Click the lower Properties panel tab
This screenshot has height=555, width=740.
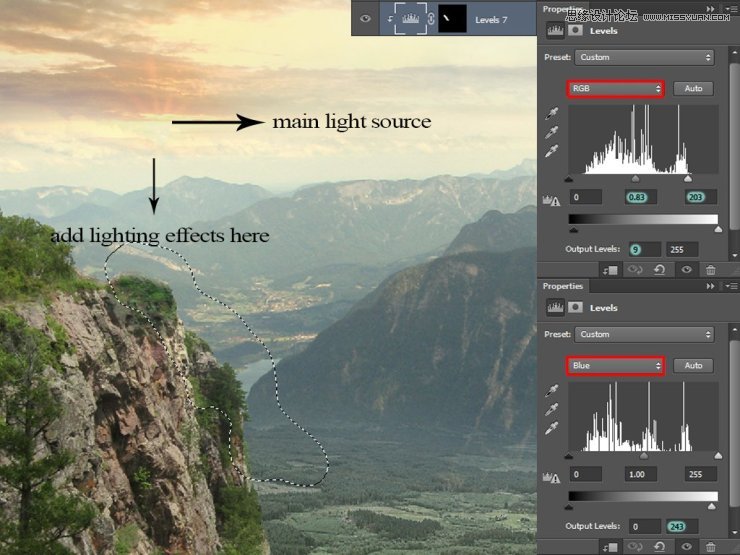click(x=563, y=286)
